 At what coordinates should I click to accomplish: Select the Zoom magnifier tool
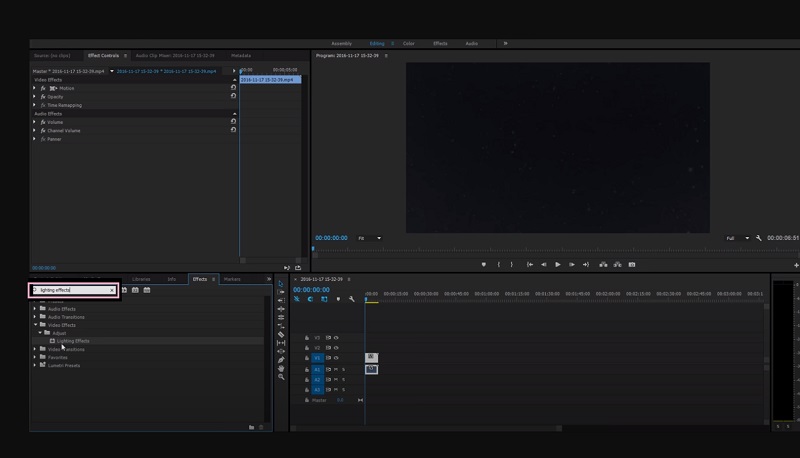pyautogui.click(x=281, y=377)
